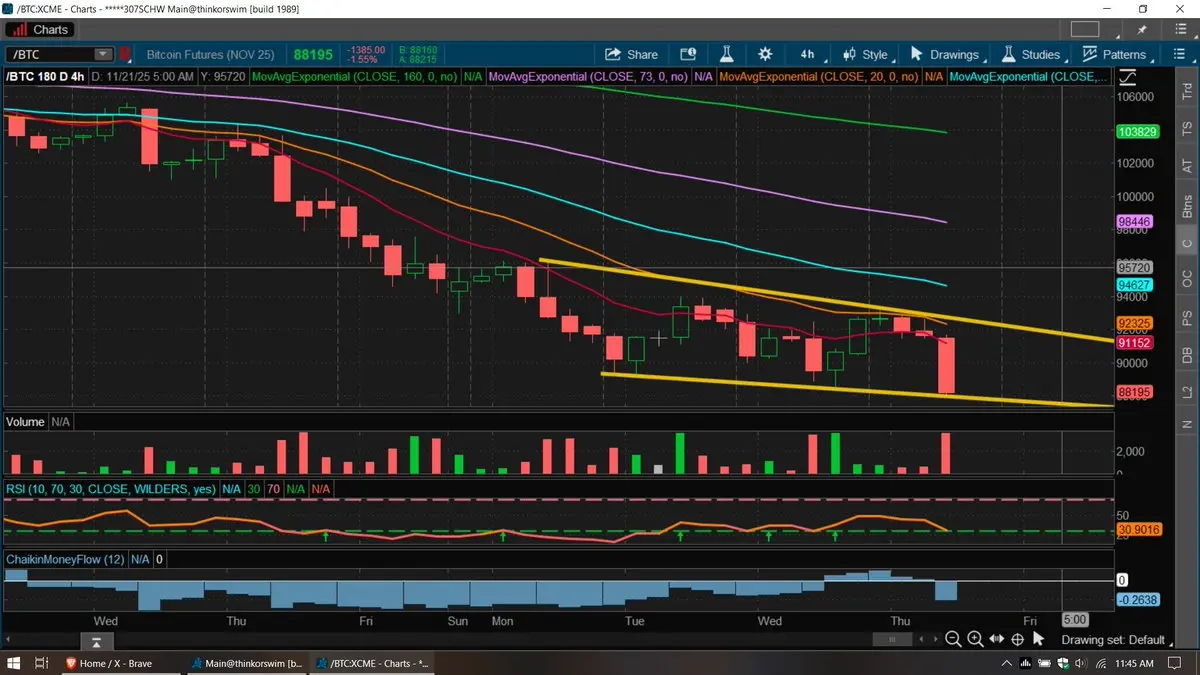The height and width of the screenshot is (675, 1200).
Task: Click MovAvgExponential (CLOSE, 160) study label
Action: coord(354,76)
